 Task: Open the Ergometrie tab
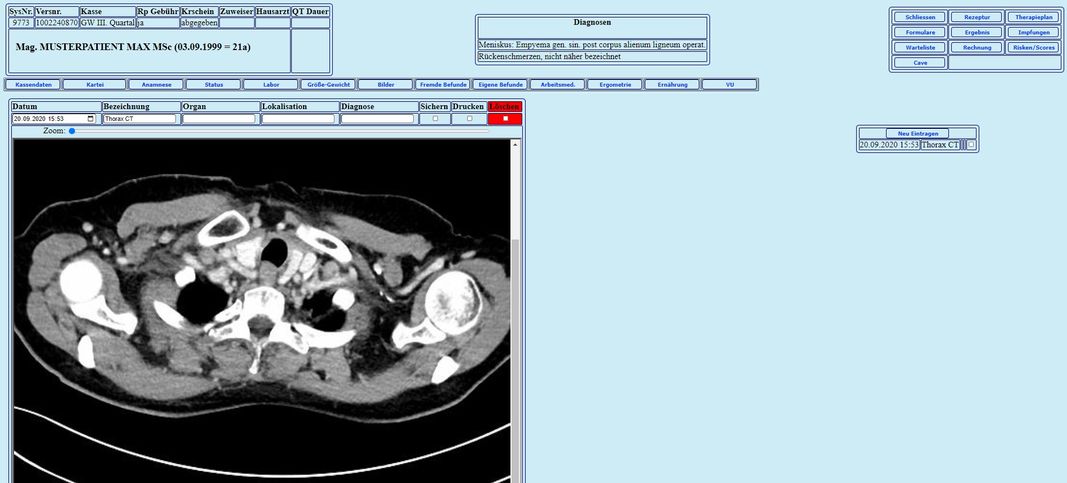pyautogui.click(x=615, y=85)
